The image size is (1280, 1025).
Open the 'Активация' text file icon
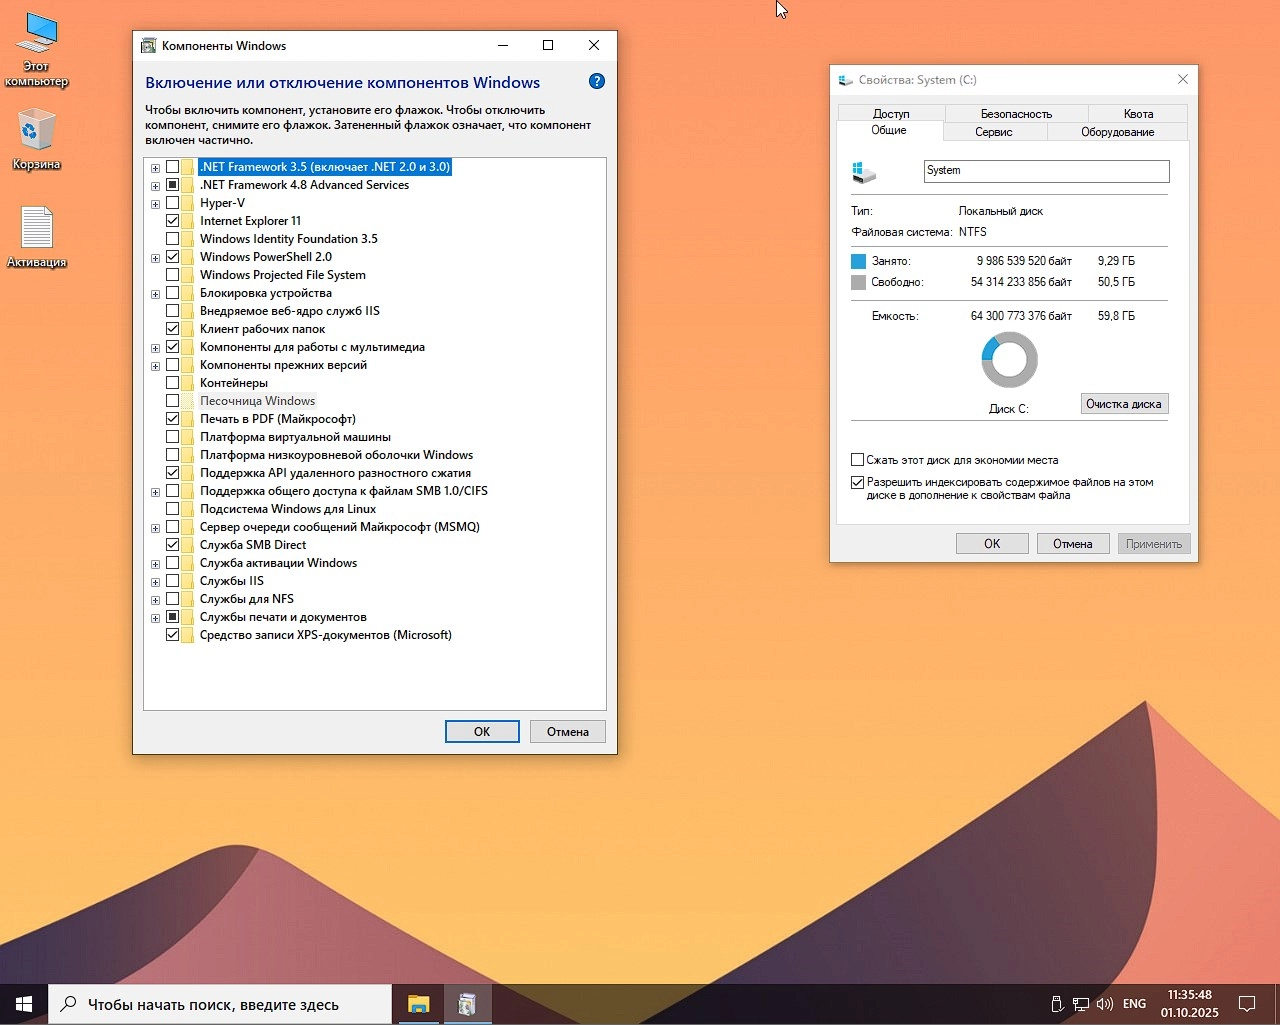37,229
